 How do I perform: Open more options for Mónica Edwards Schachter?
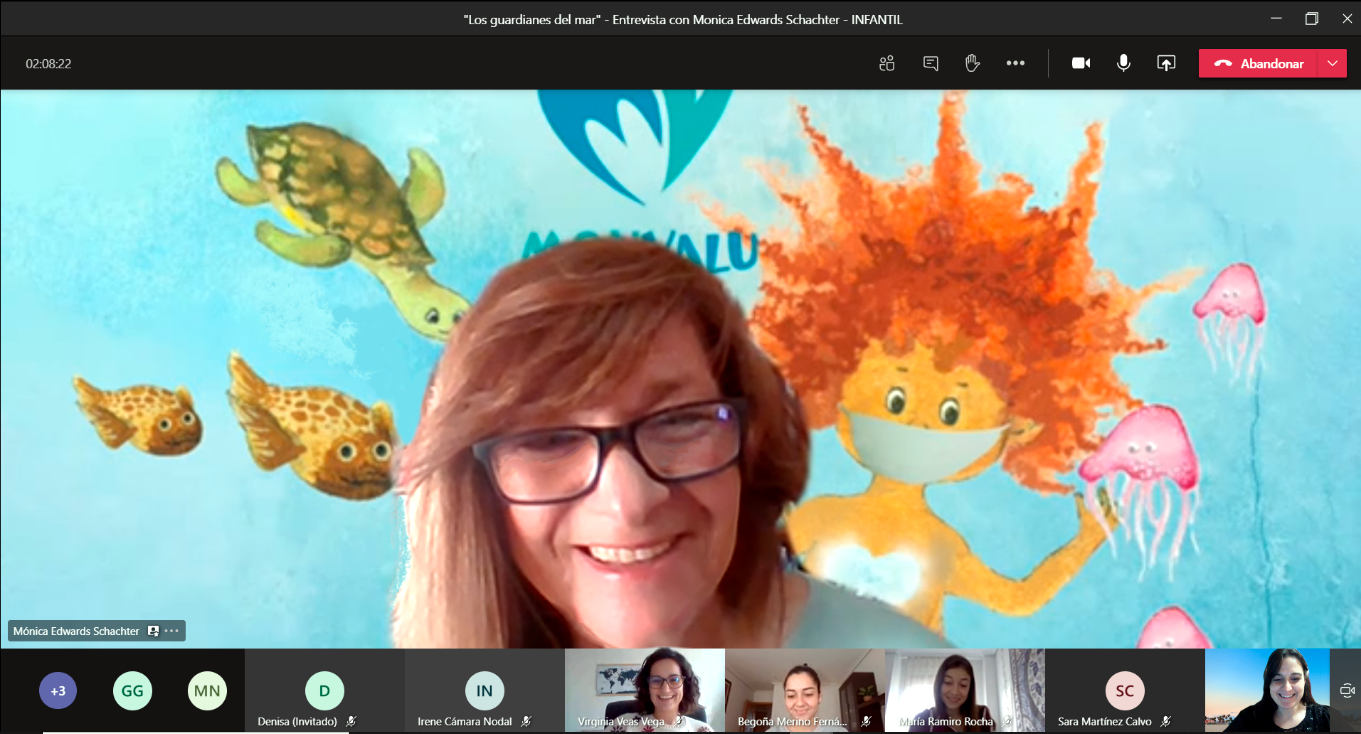point(172,631)
